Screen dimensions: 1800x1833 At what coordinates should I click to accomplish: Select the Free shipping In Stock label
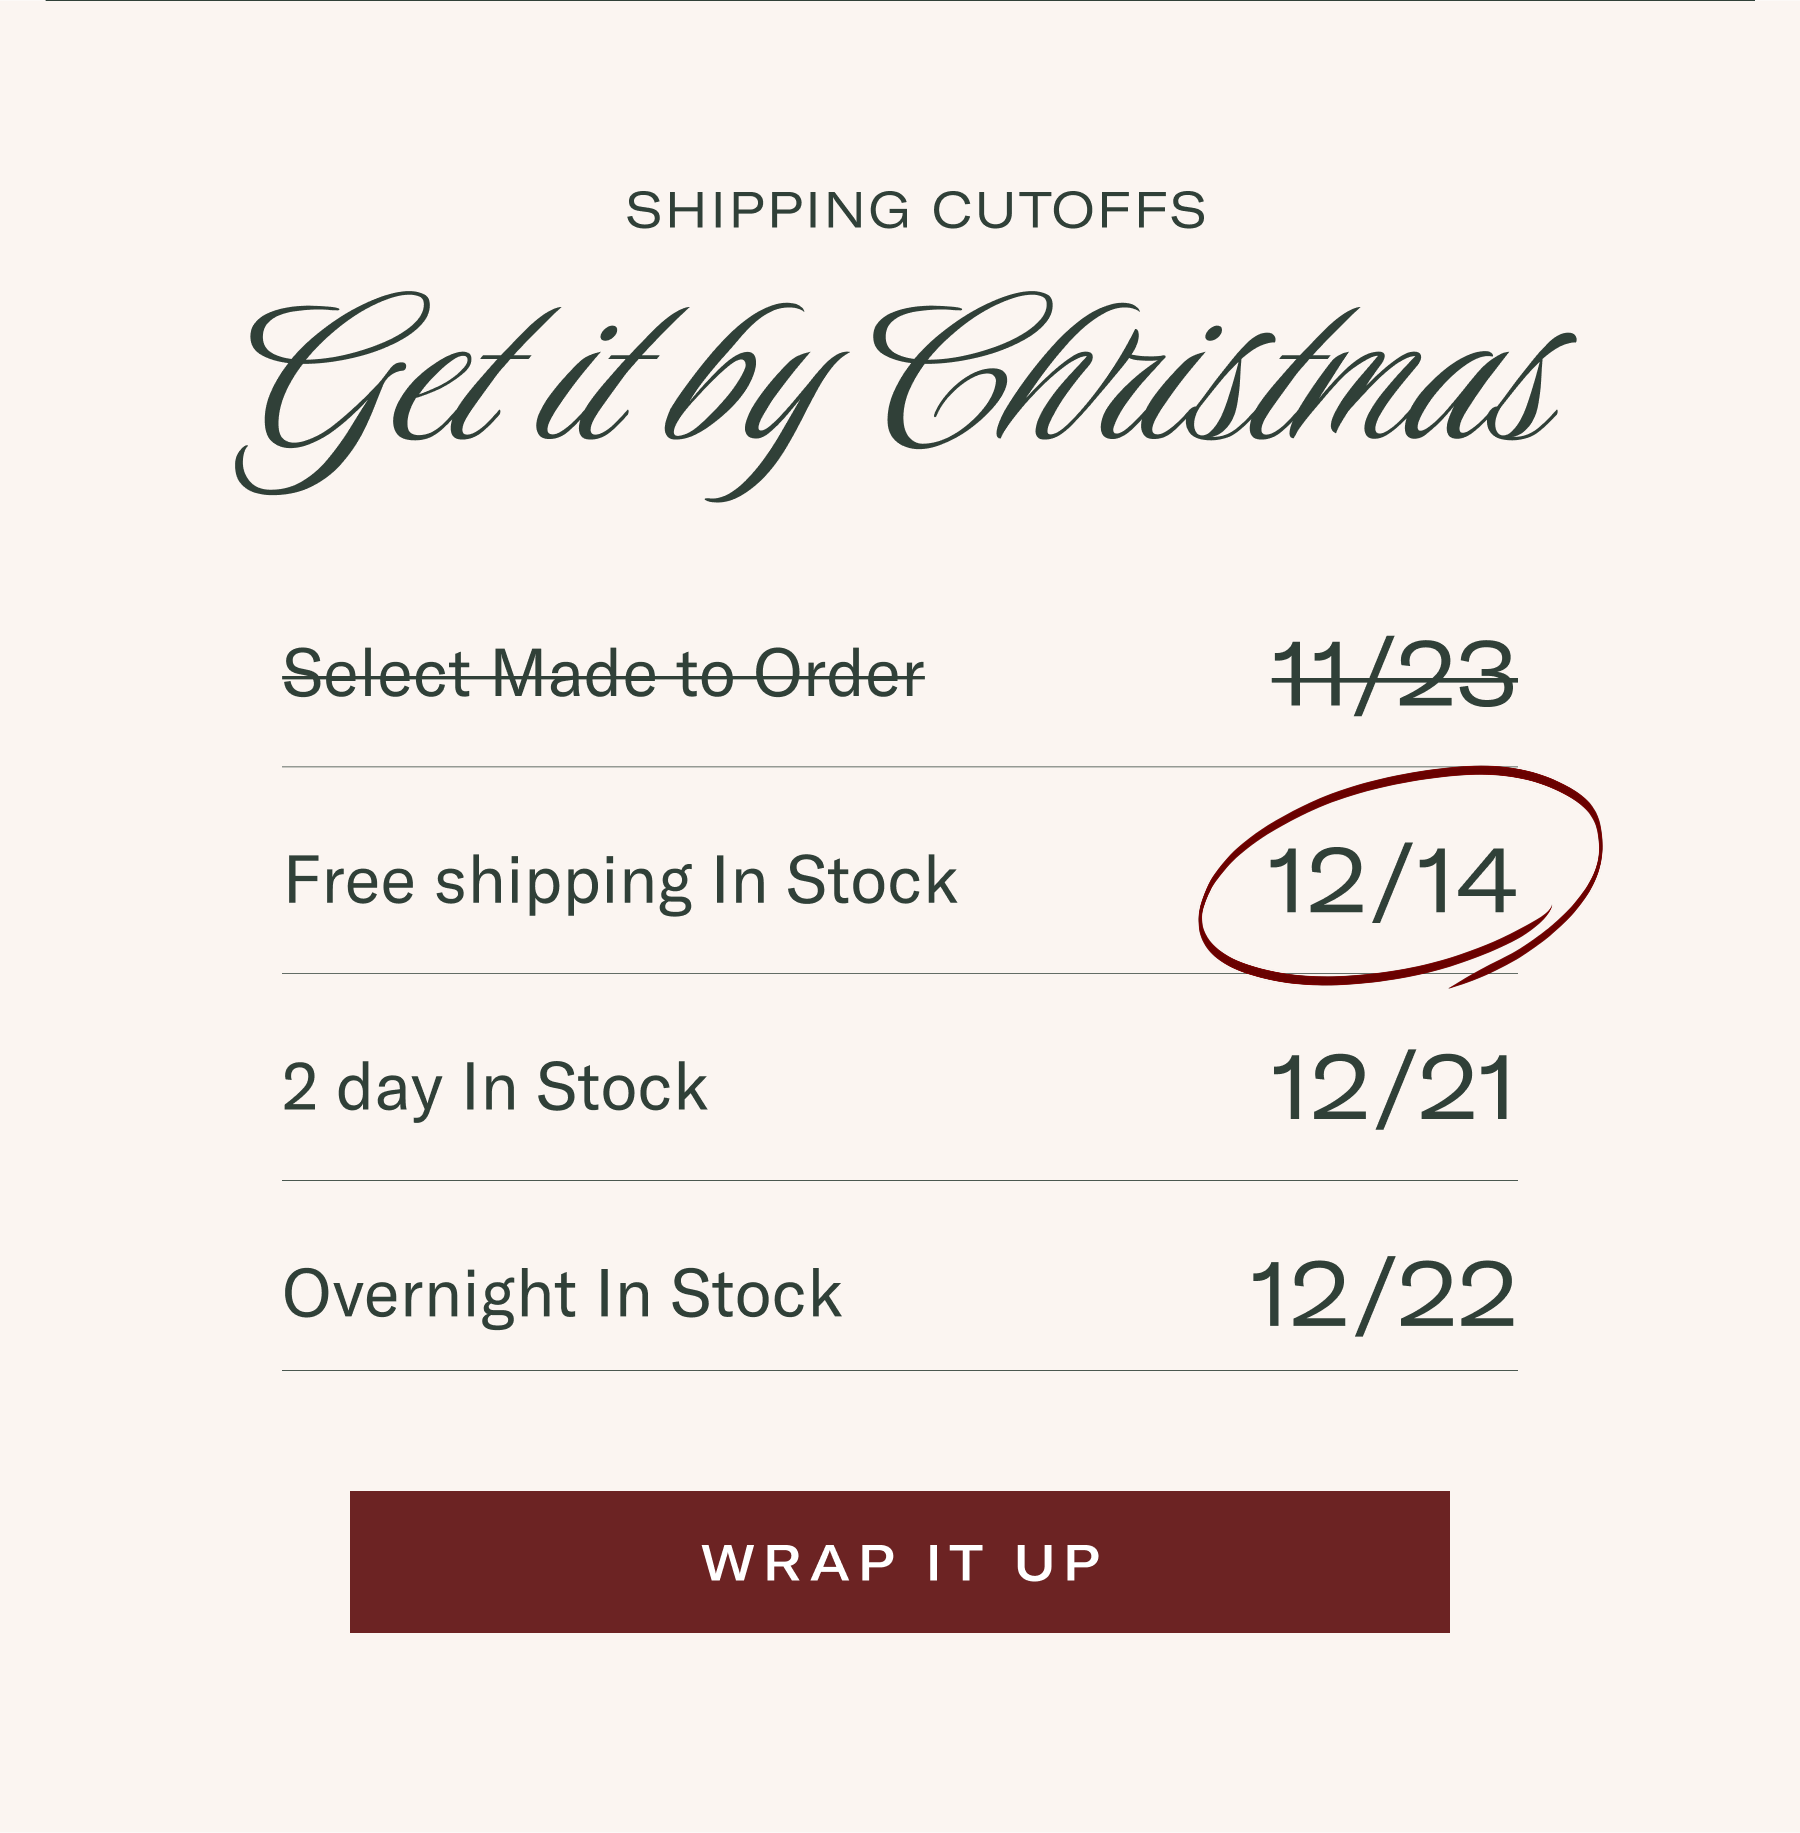[x=620, y=881]
